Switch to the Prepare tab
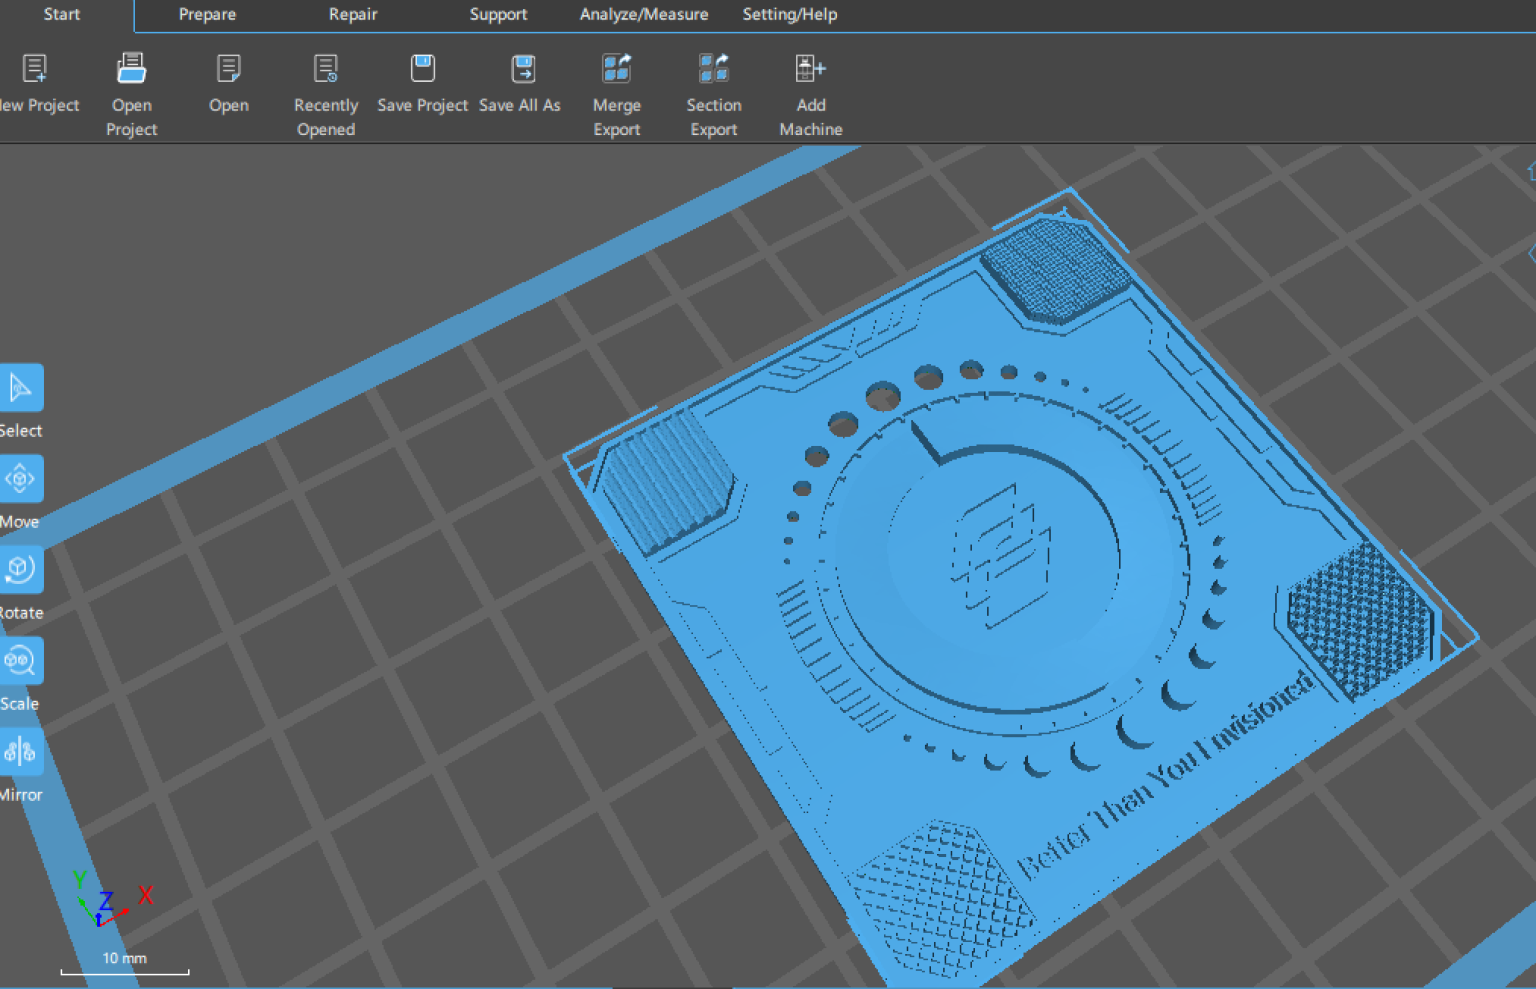The image size is (1536, 989). click(207, 15)
